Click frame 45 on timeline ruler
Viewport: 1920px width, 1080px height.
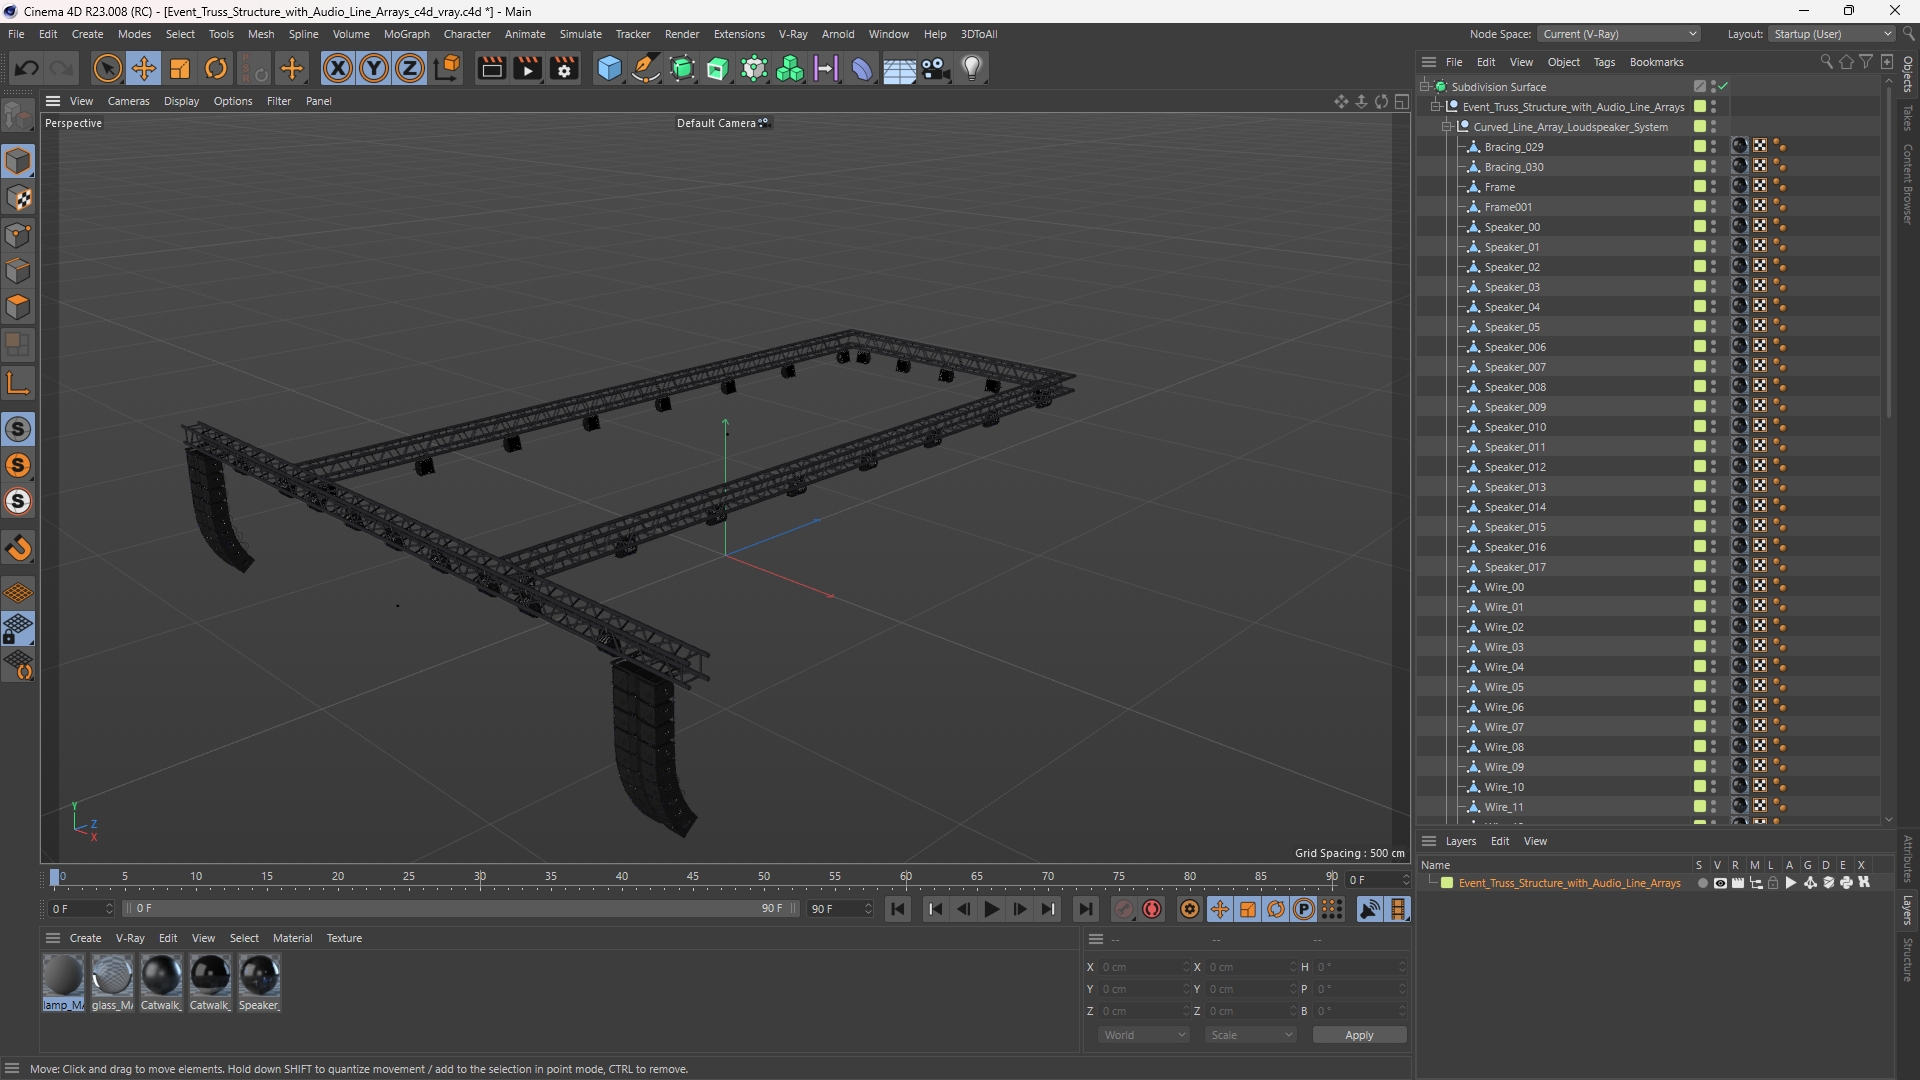click(693, 877)
